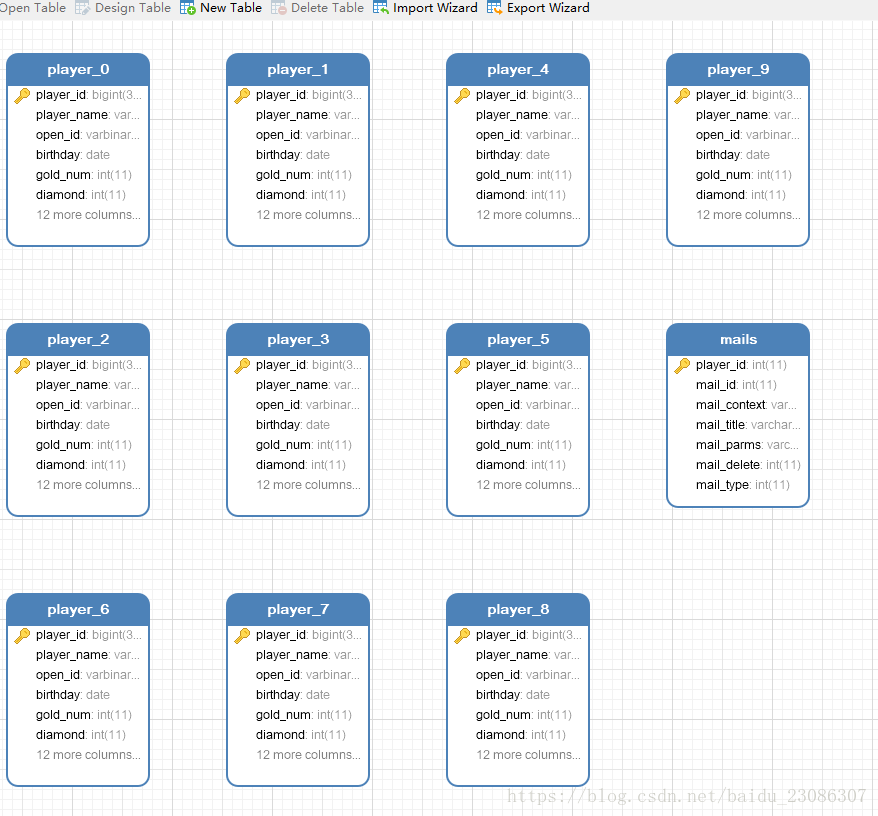Click diamond column in player_8
The width and height of the screenshot is (878, 816).
[521, 735]
